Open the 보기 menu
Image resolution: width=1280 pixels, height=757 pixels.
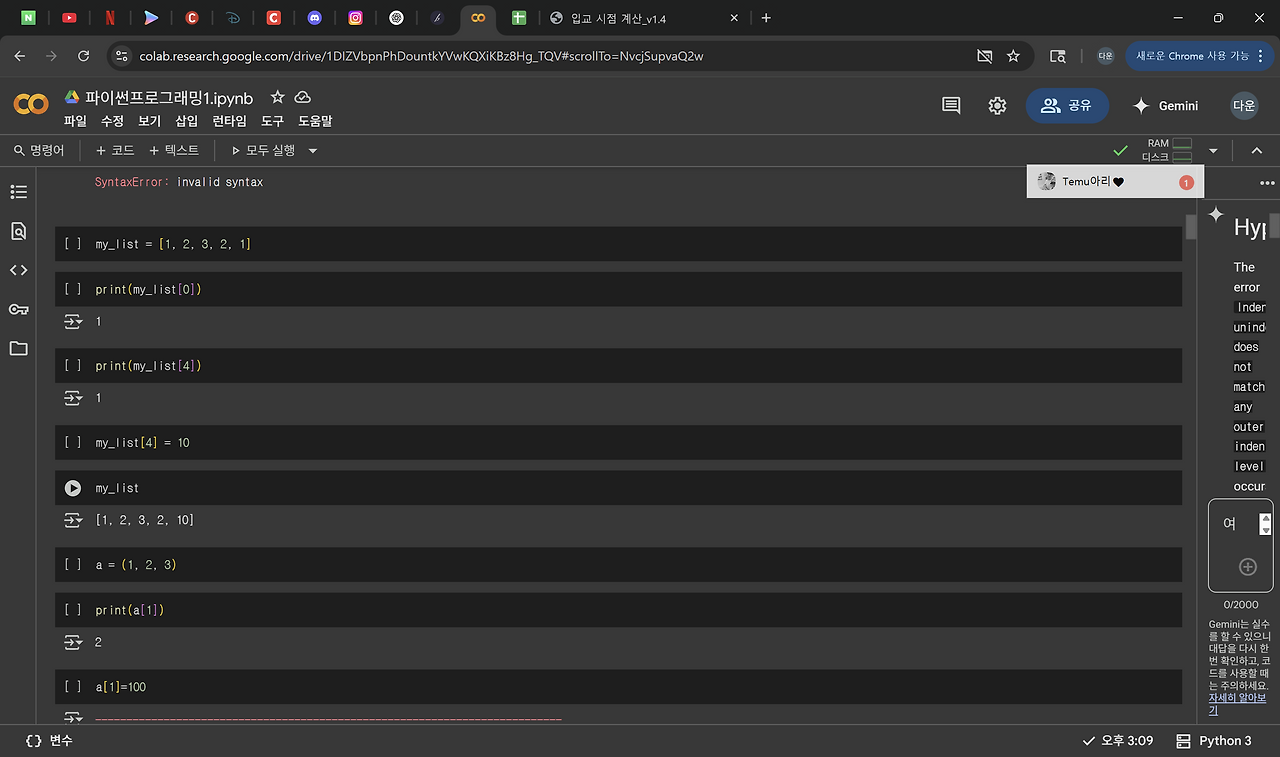coord(149,121)
